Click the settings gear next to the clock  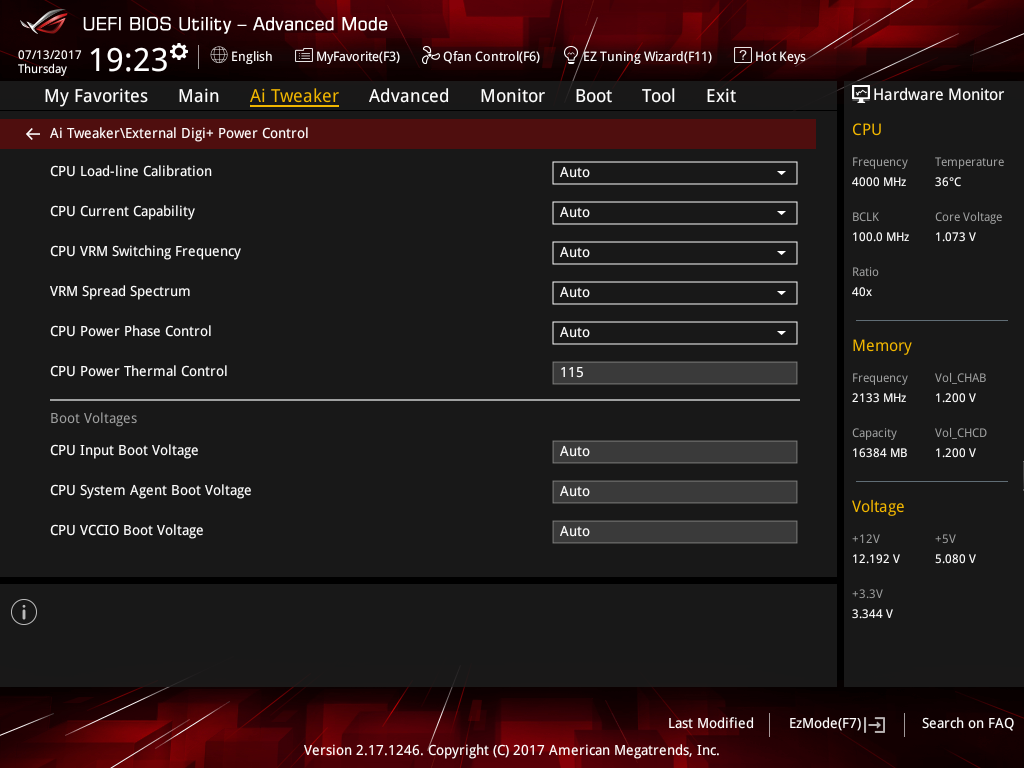(x=179, y=52)
